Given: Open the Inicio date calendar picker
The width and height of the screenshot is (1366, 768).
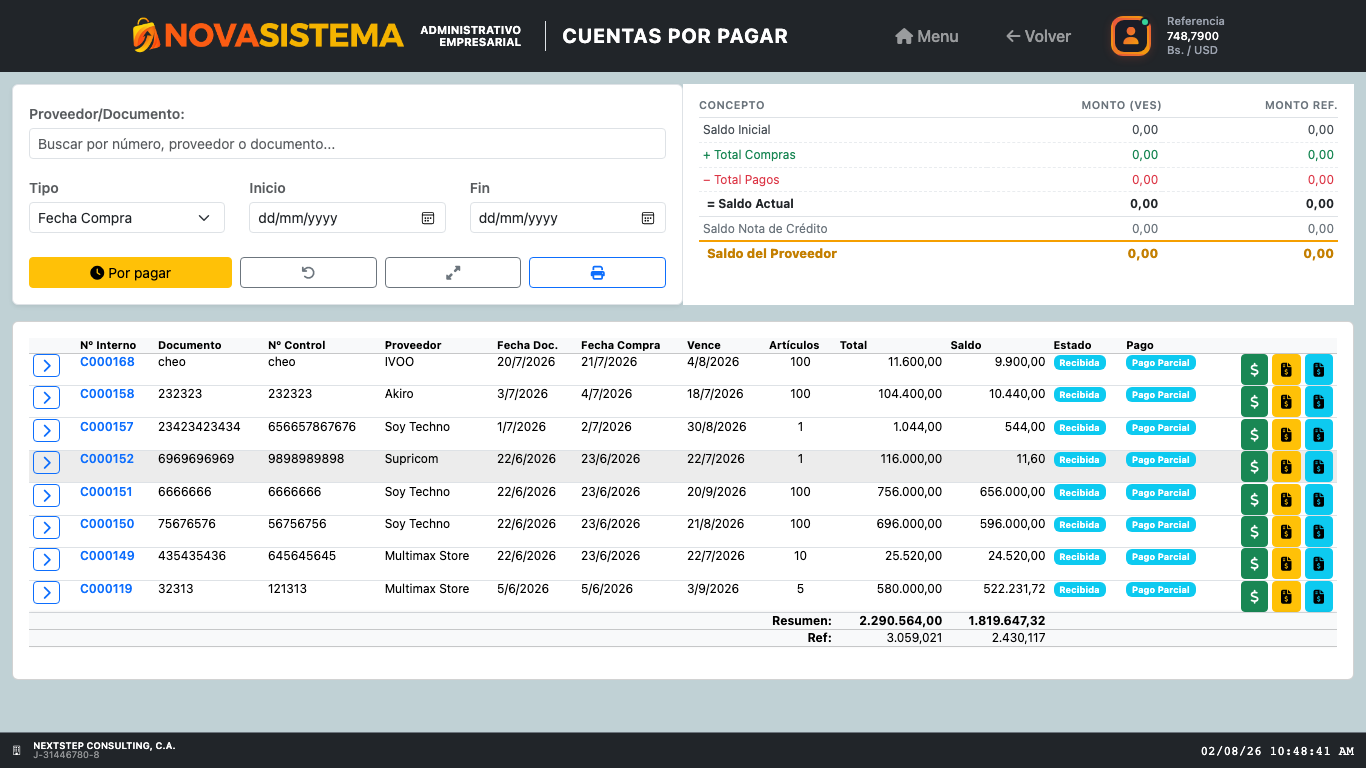Looking at the screenshot, I should (428, 218).
